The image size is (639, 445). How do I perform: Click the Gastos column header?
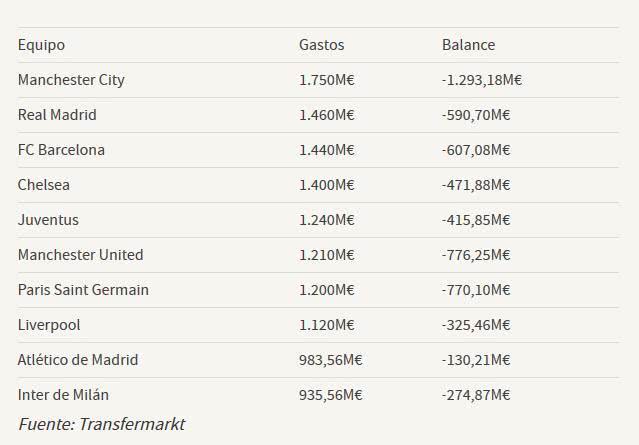pos(322,45)
